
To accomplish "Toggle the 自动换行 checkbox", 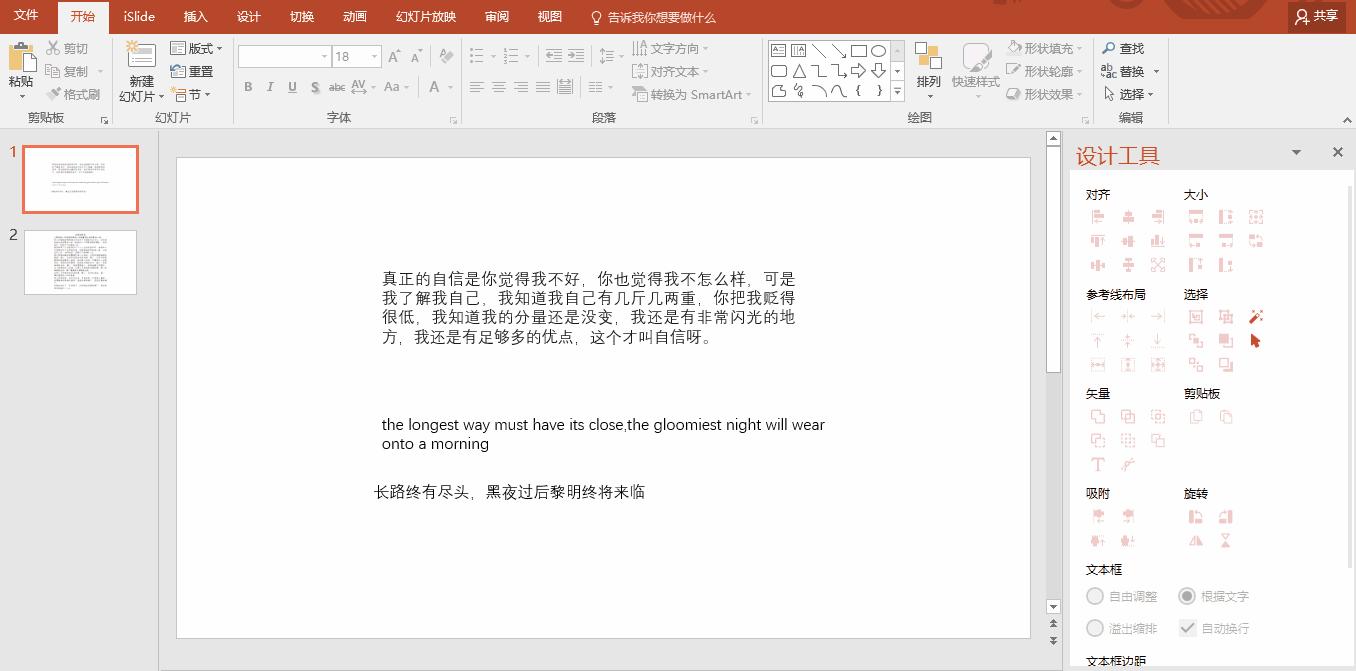I will 1187,628.
